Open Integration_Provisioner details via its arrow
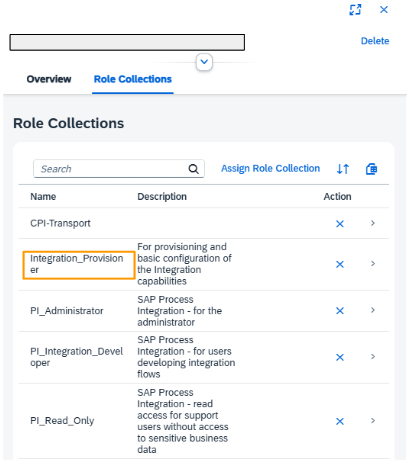 pos(373,264)
